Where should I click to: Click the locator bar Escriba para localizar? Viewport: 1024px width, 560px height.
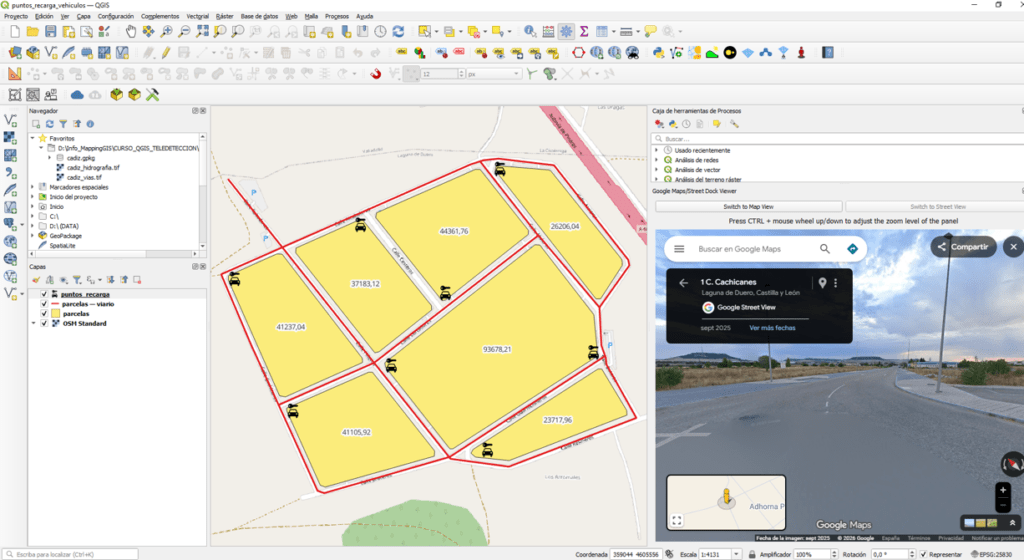pyautogui.click(x=71, y=554)
